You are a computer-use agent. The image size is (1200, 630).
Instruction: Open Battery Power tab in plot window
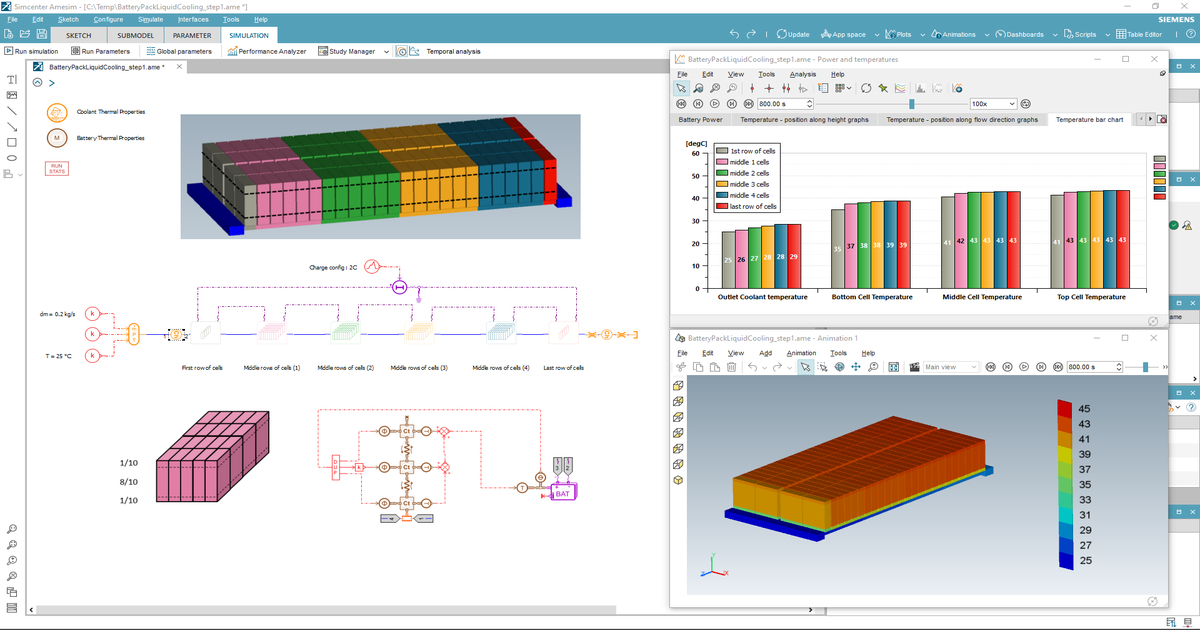click(x=700, y=119)
